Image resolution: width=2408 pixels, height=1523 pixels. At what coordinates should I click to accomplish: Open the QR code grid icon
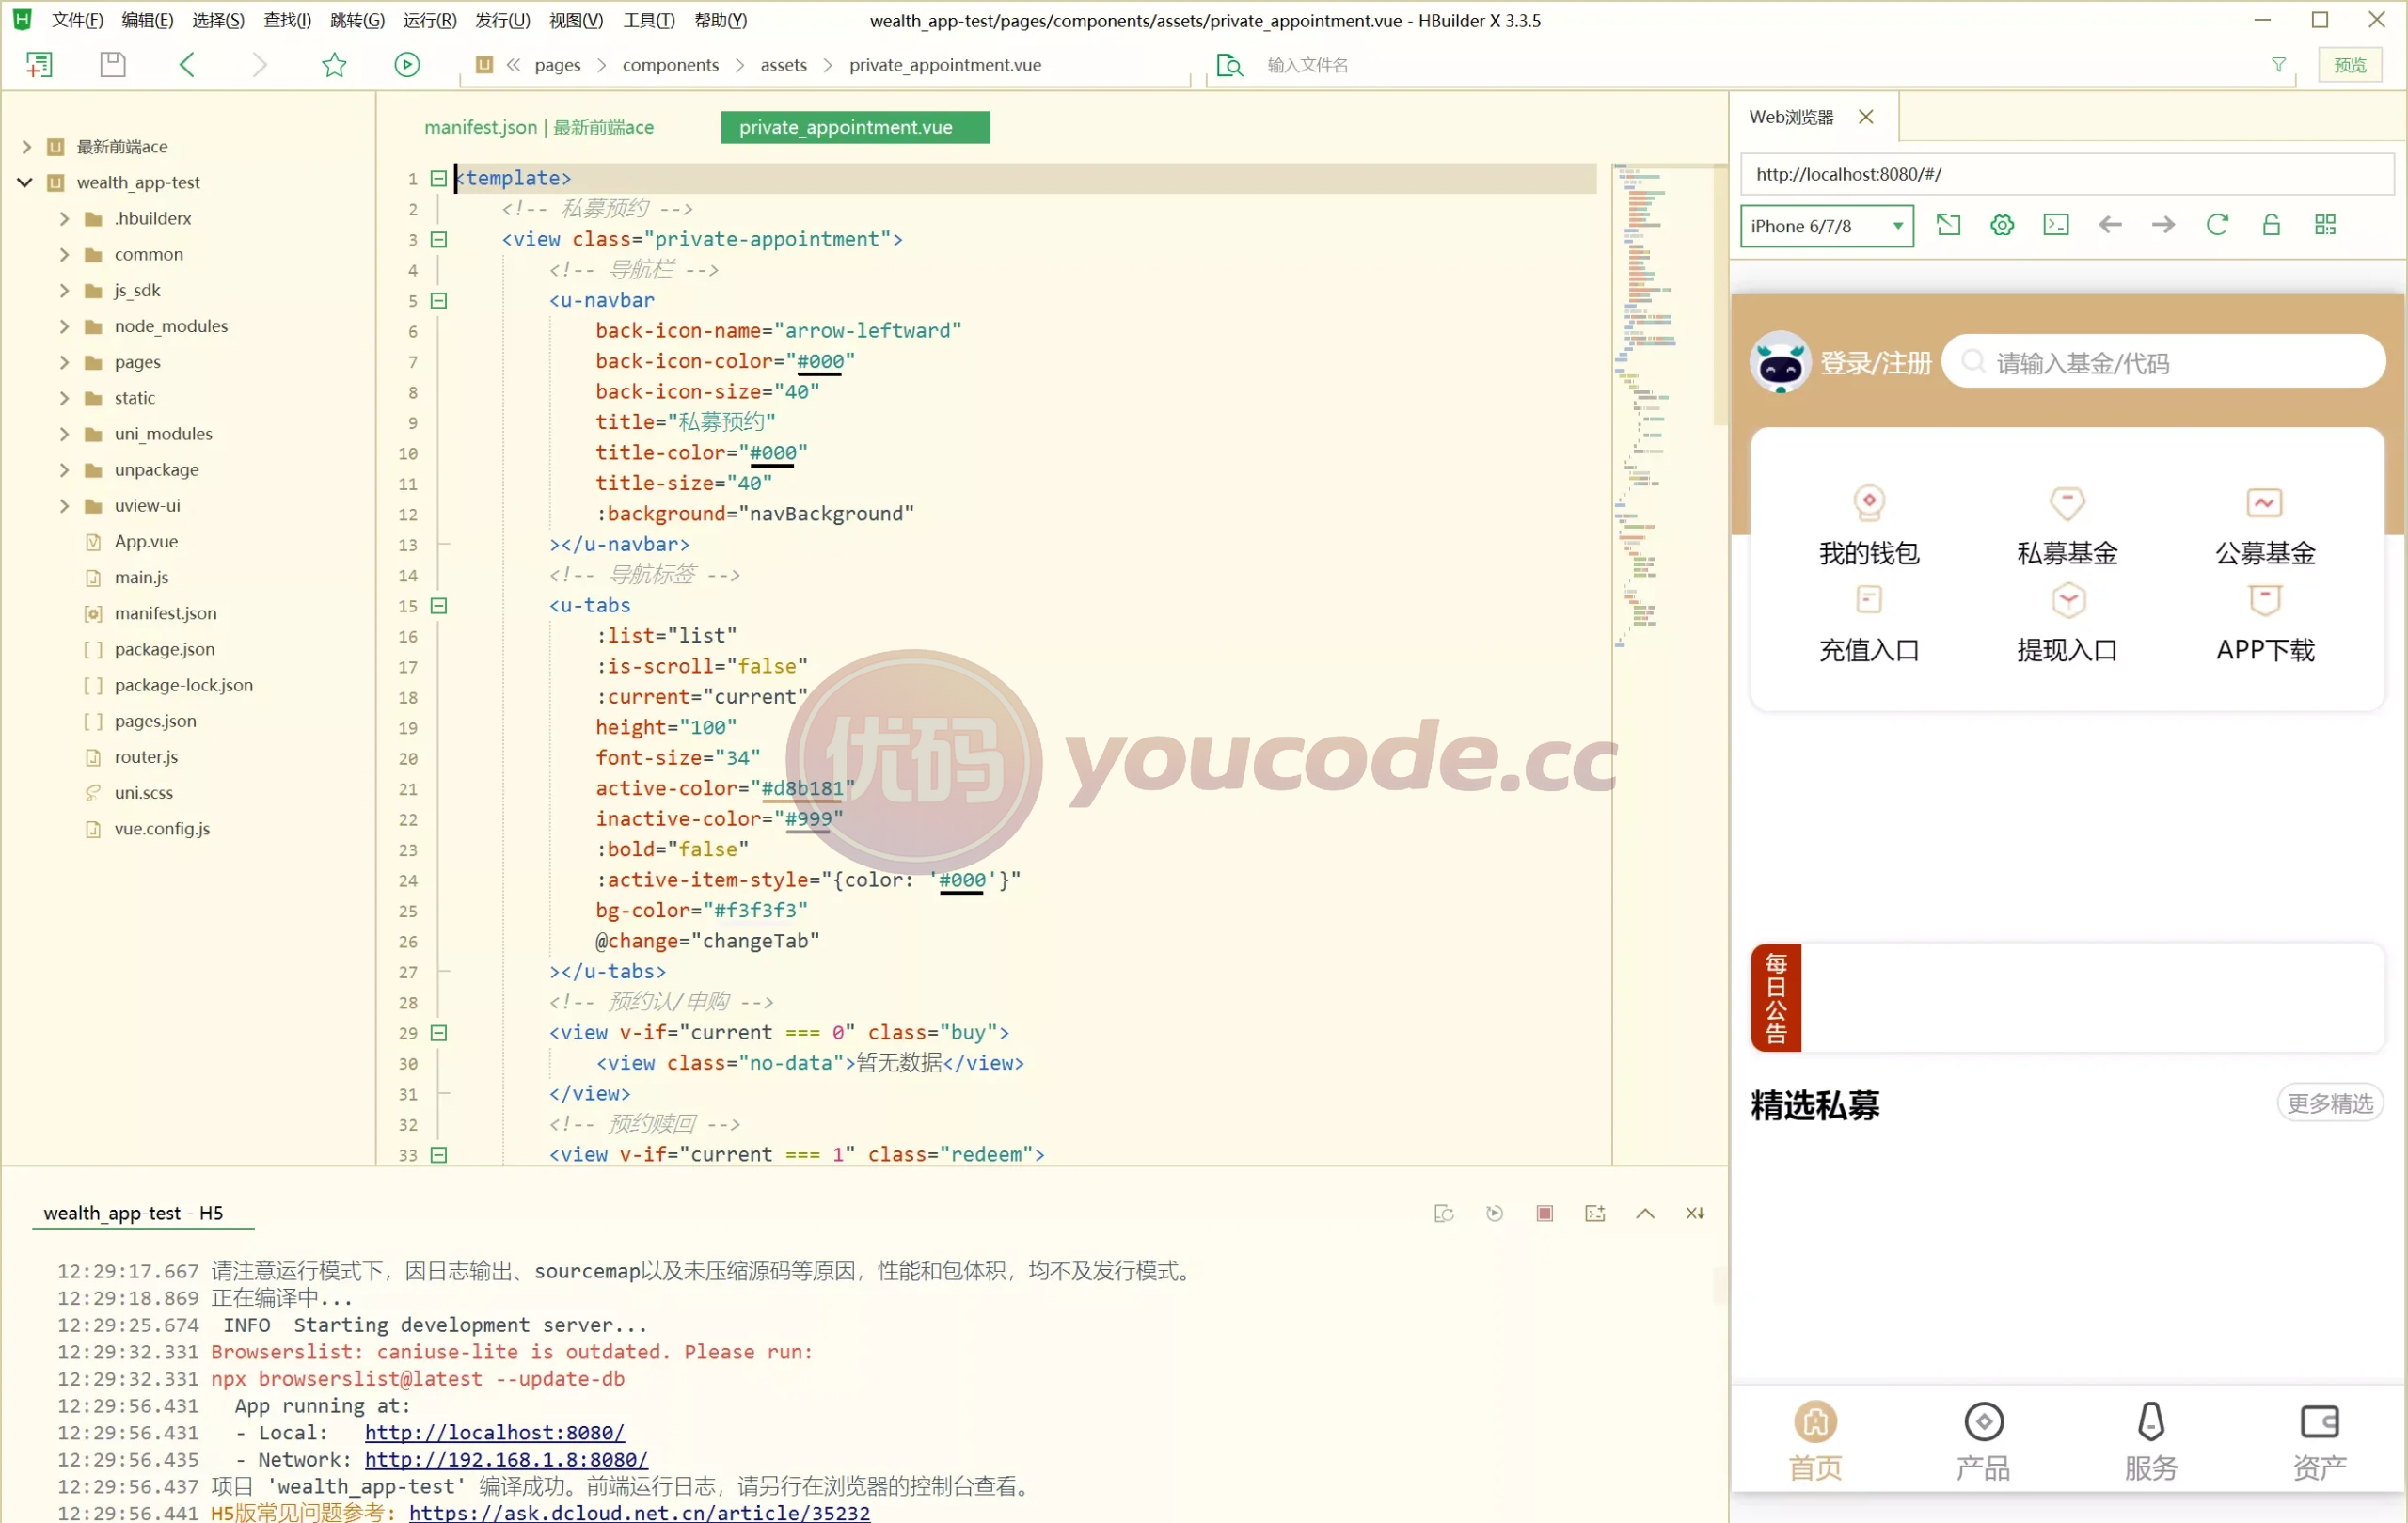pos(2325,225)
